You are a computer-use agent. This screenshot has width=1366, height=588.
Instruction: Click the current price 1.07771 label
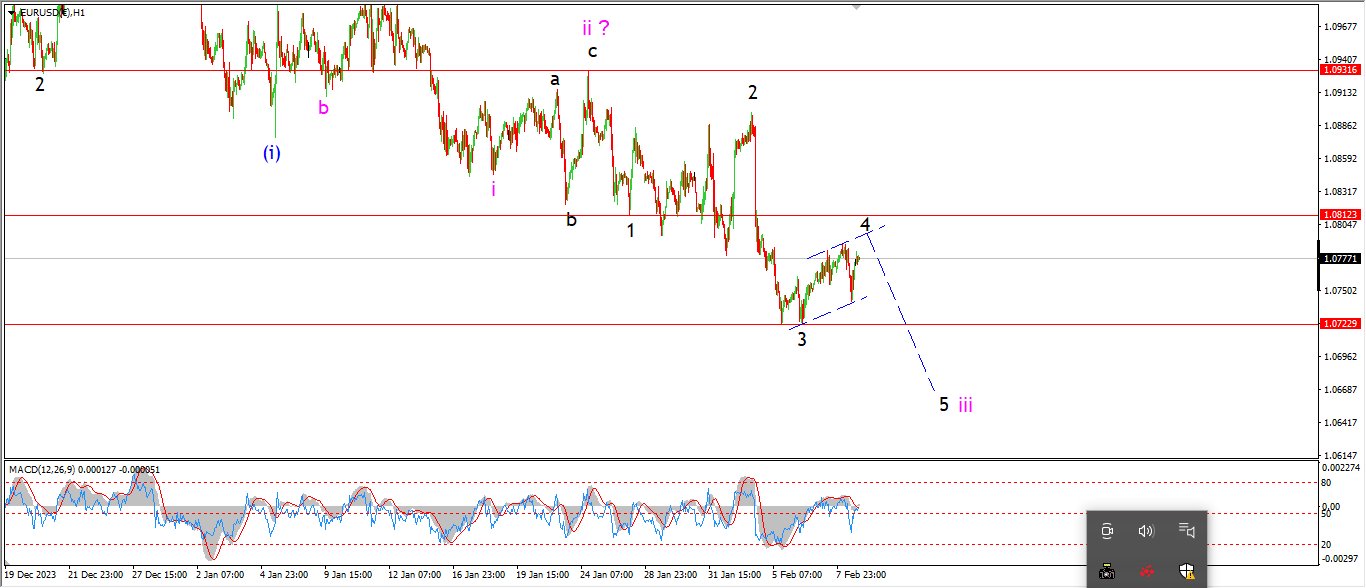pos(1340,258)
